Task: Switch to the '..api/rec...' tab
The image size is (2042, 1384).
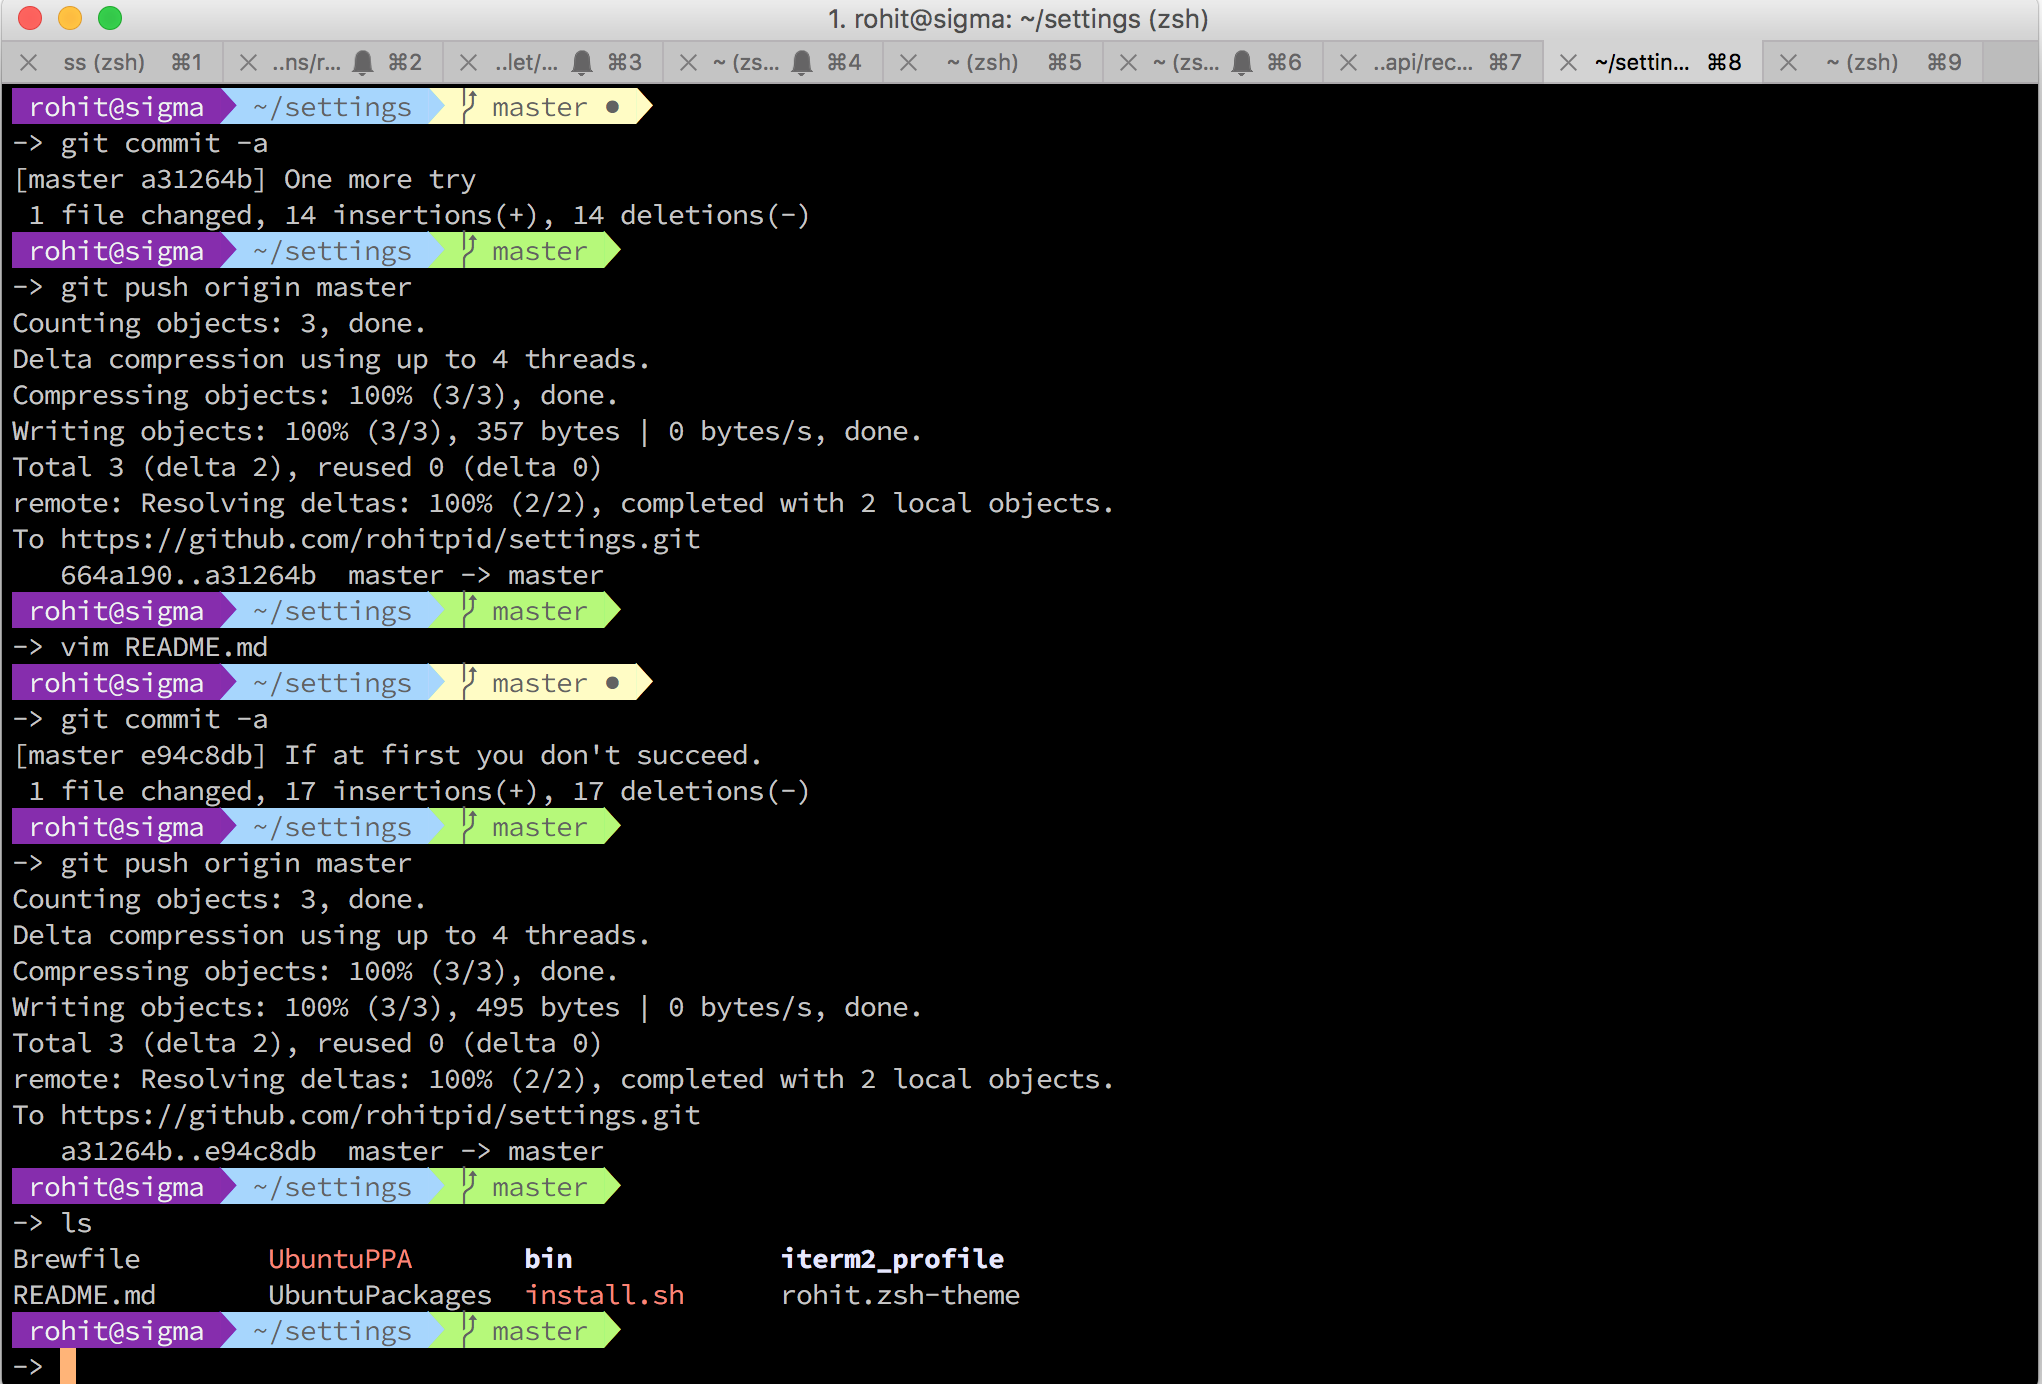Action: coord(1422,63)
